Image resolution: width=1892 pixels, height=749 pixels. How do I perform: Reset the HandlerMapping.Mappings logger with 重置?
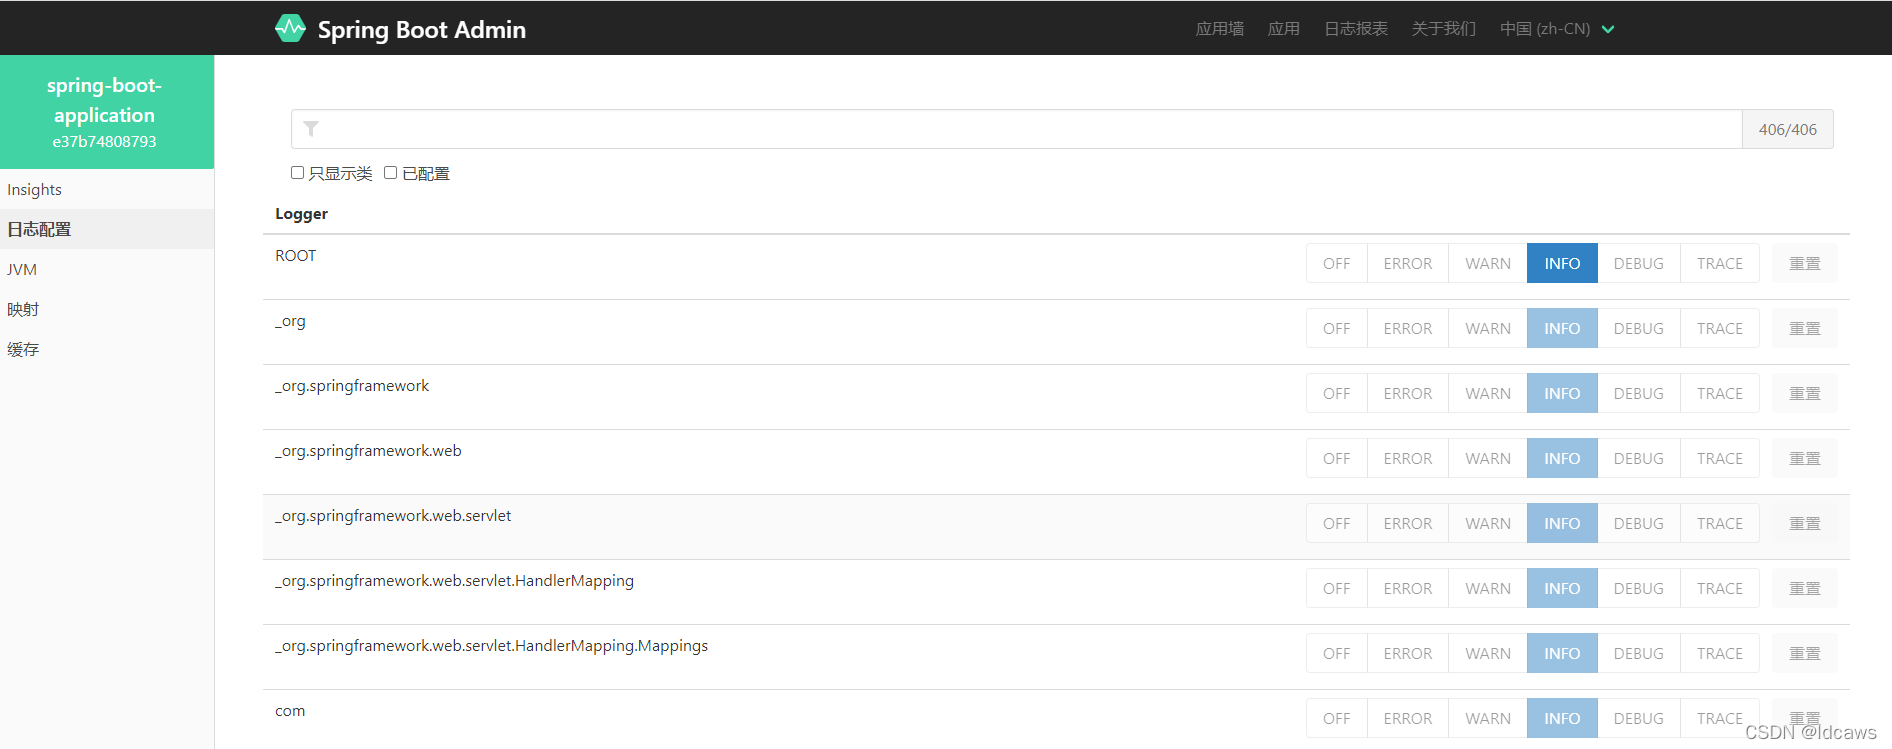tap(1804, 653)
